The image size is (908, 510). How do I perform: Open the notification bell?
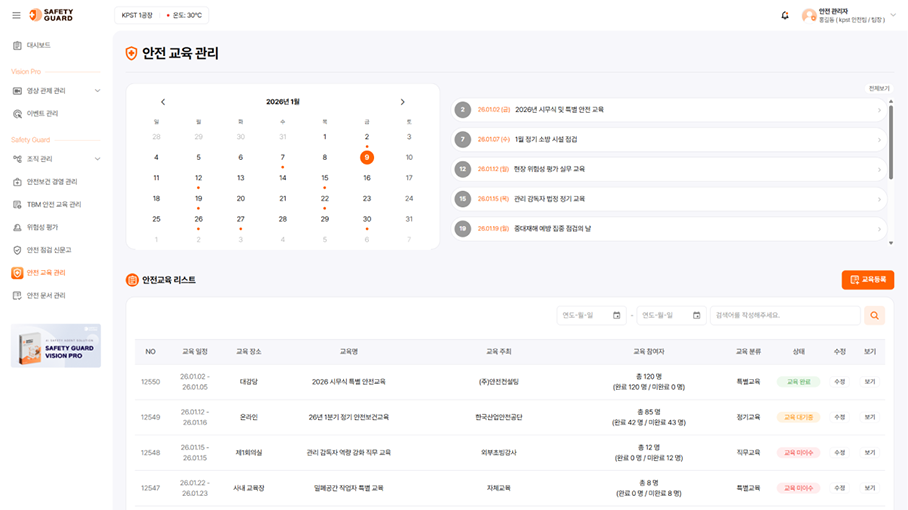[x=785, y=15]
